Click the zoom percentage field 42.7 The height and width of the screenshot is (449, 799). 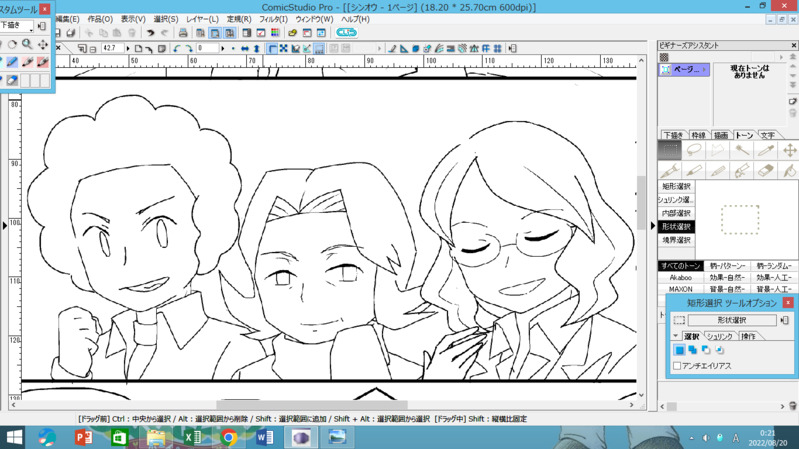coord(111,48)
